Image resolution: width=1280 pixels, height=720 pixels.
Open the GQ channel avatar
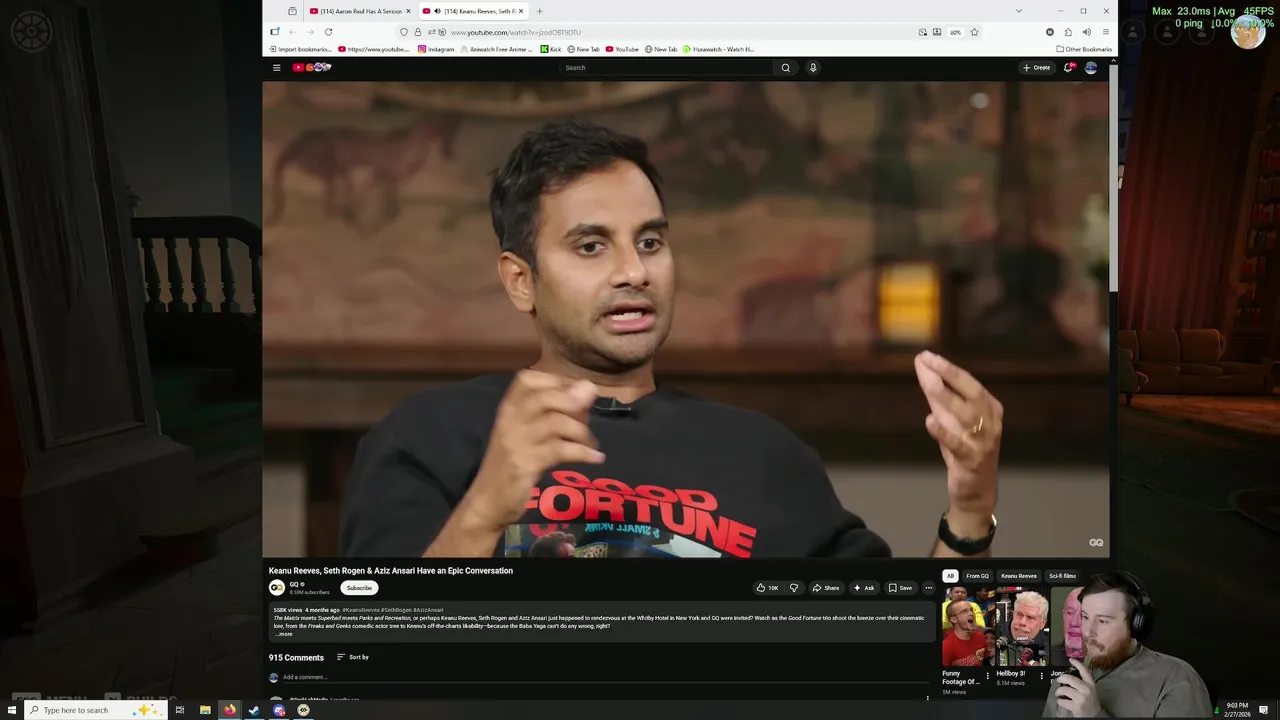tap(276, 588)
